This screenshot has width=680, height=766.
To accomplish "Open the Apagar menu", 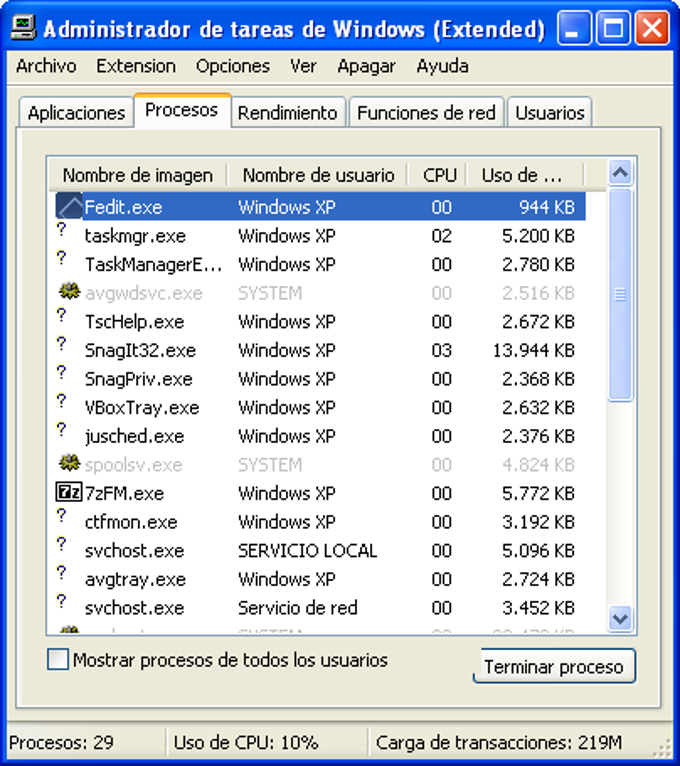I will pyautogui.click(x=366, y=66).
